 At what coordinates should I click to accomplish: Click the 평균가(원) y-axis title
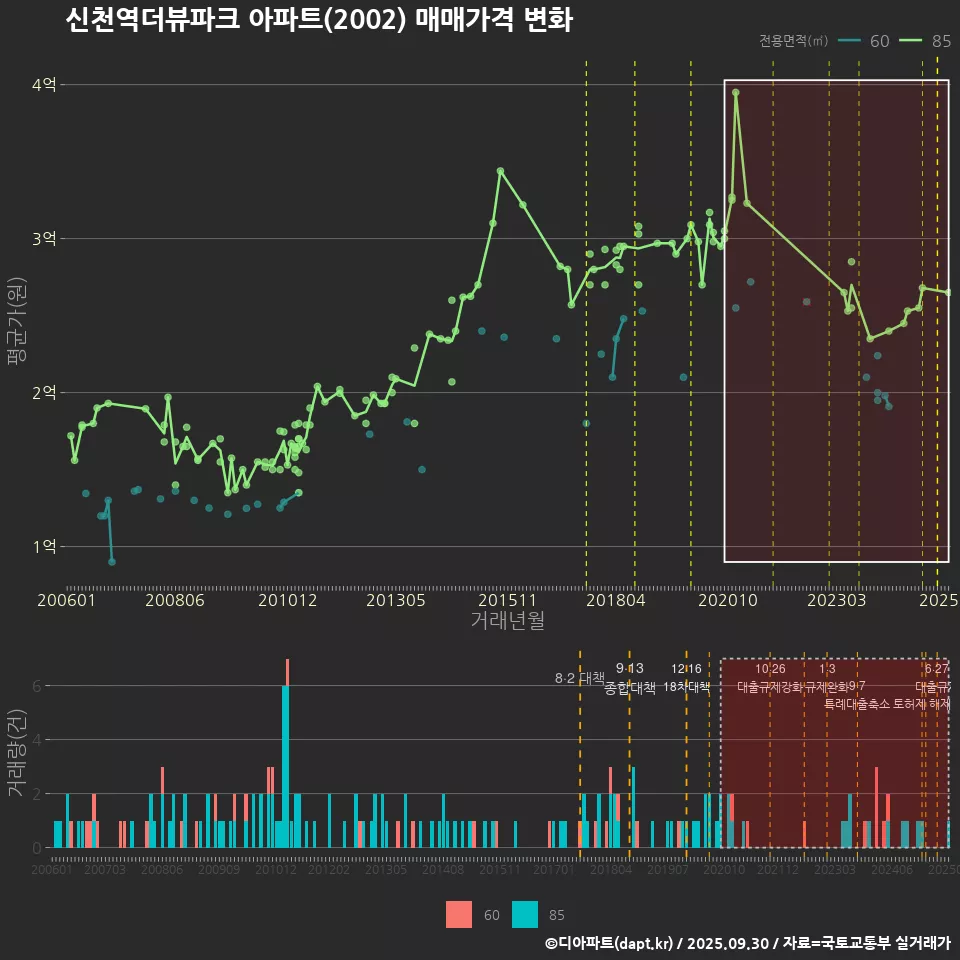coord(16,317)
